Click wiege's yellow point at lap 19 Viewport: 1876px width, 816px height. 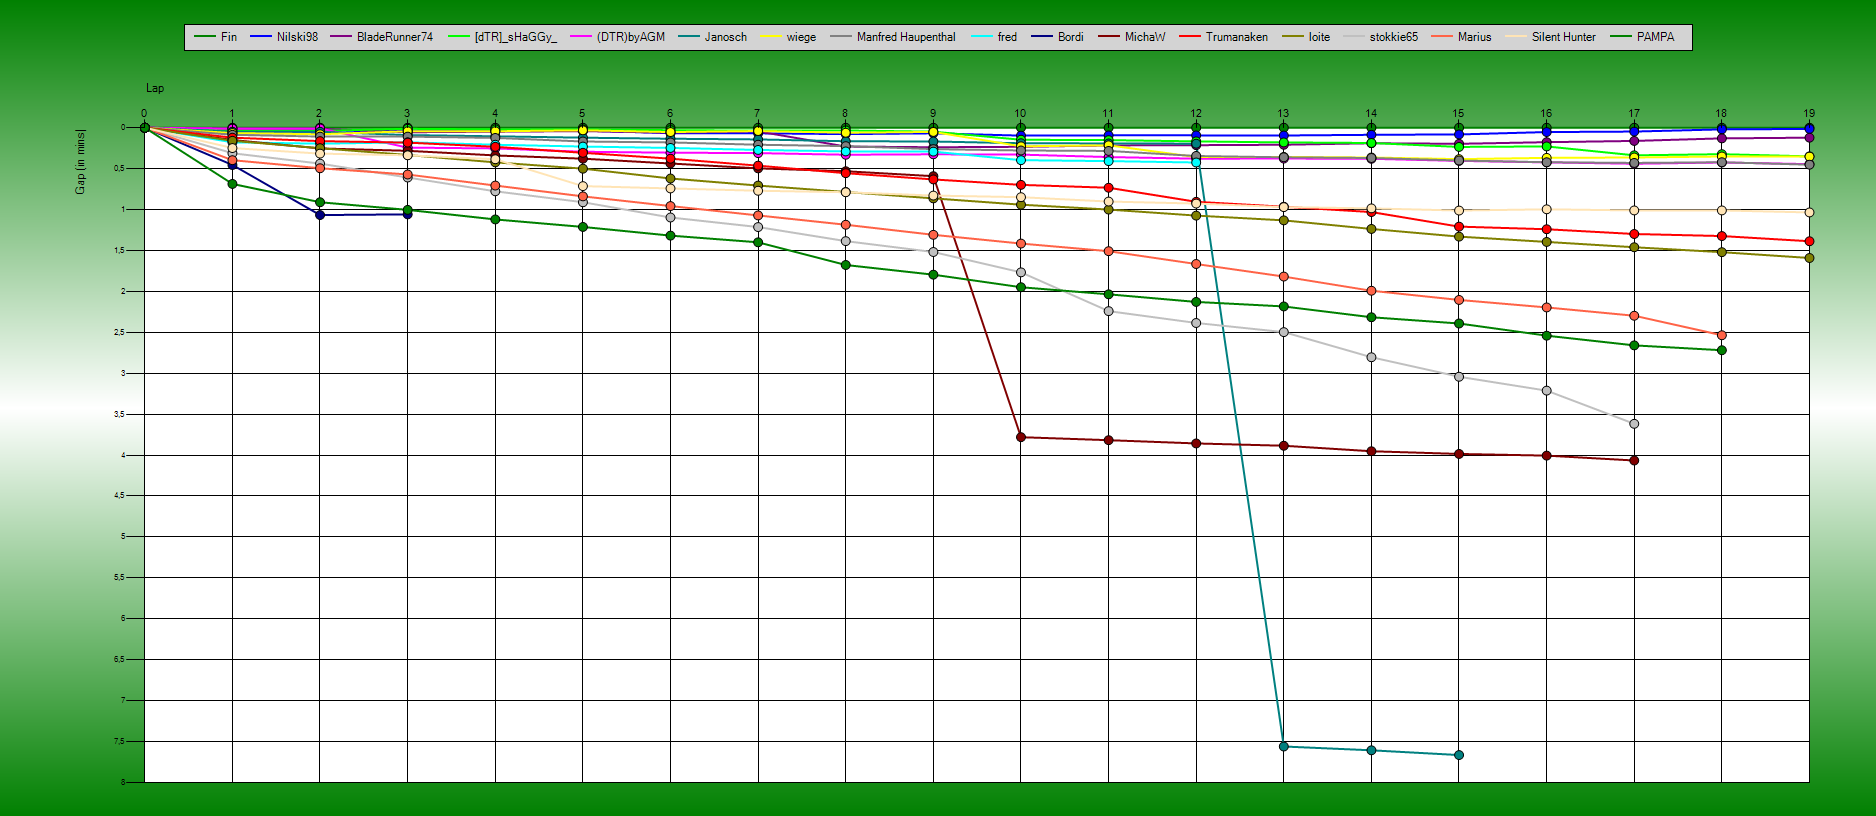pyautogui.click(x=1809, y=157)
